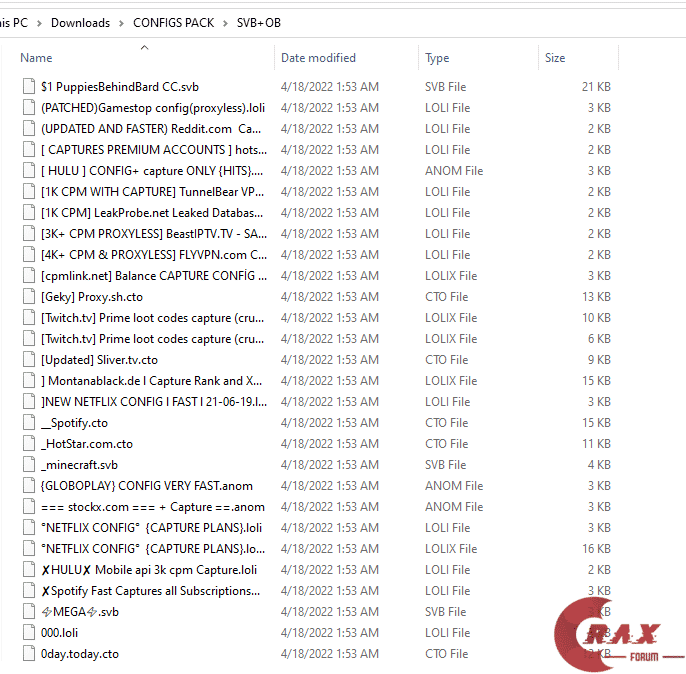Viewport: 686px width, 674px height.
Task: Select the 000.loli file name
Action: point(60,632)
